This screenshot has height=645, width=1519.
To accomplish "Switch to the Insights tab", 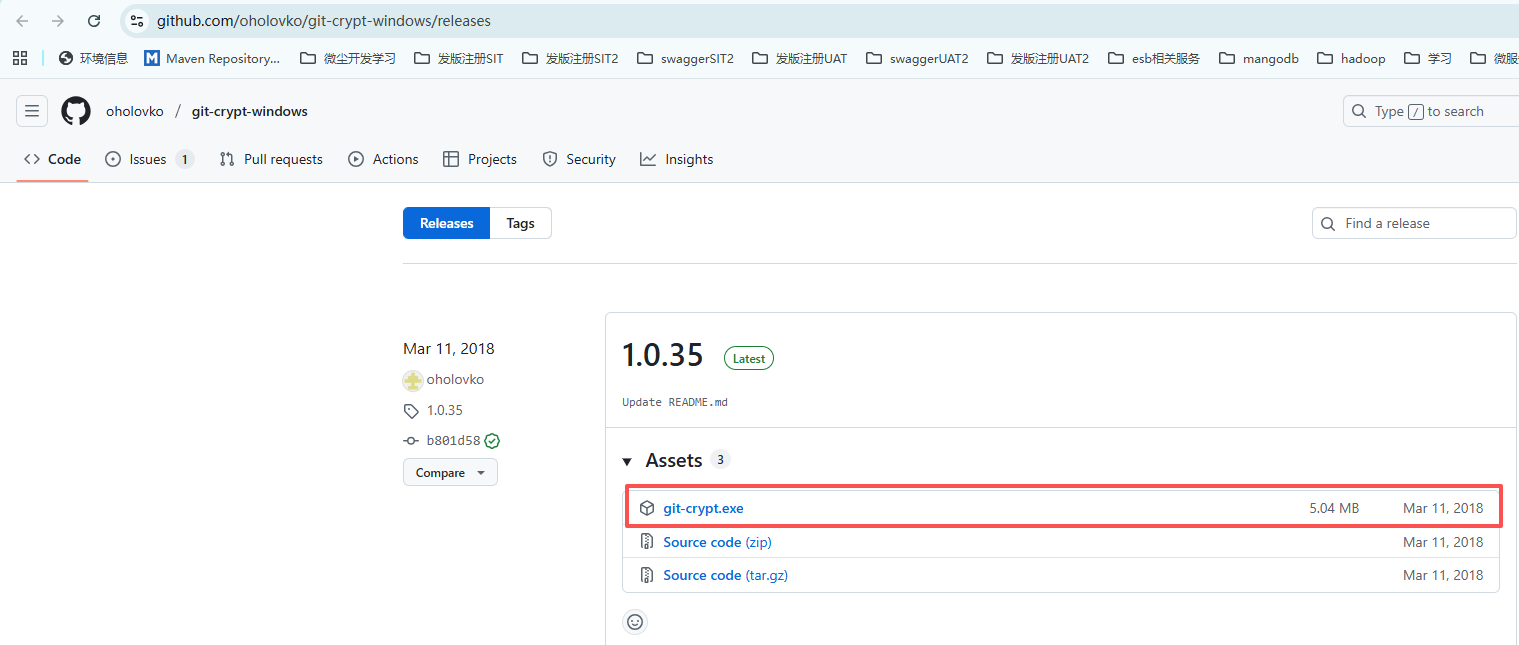I will pyautogui.click(x=677, y=159).
